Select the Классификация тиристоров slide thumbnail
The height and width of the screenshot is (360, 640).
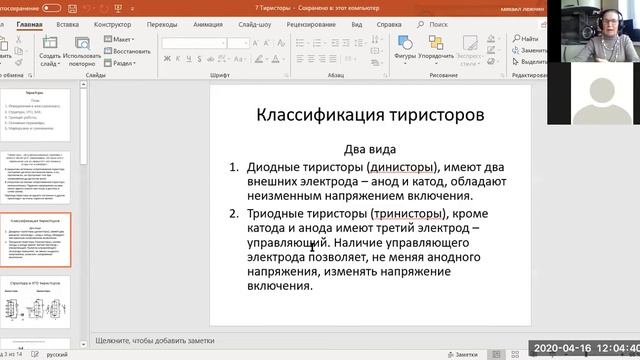[x=35, y=240]
